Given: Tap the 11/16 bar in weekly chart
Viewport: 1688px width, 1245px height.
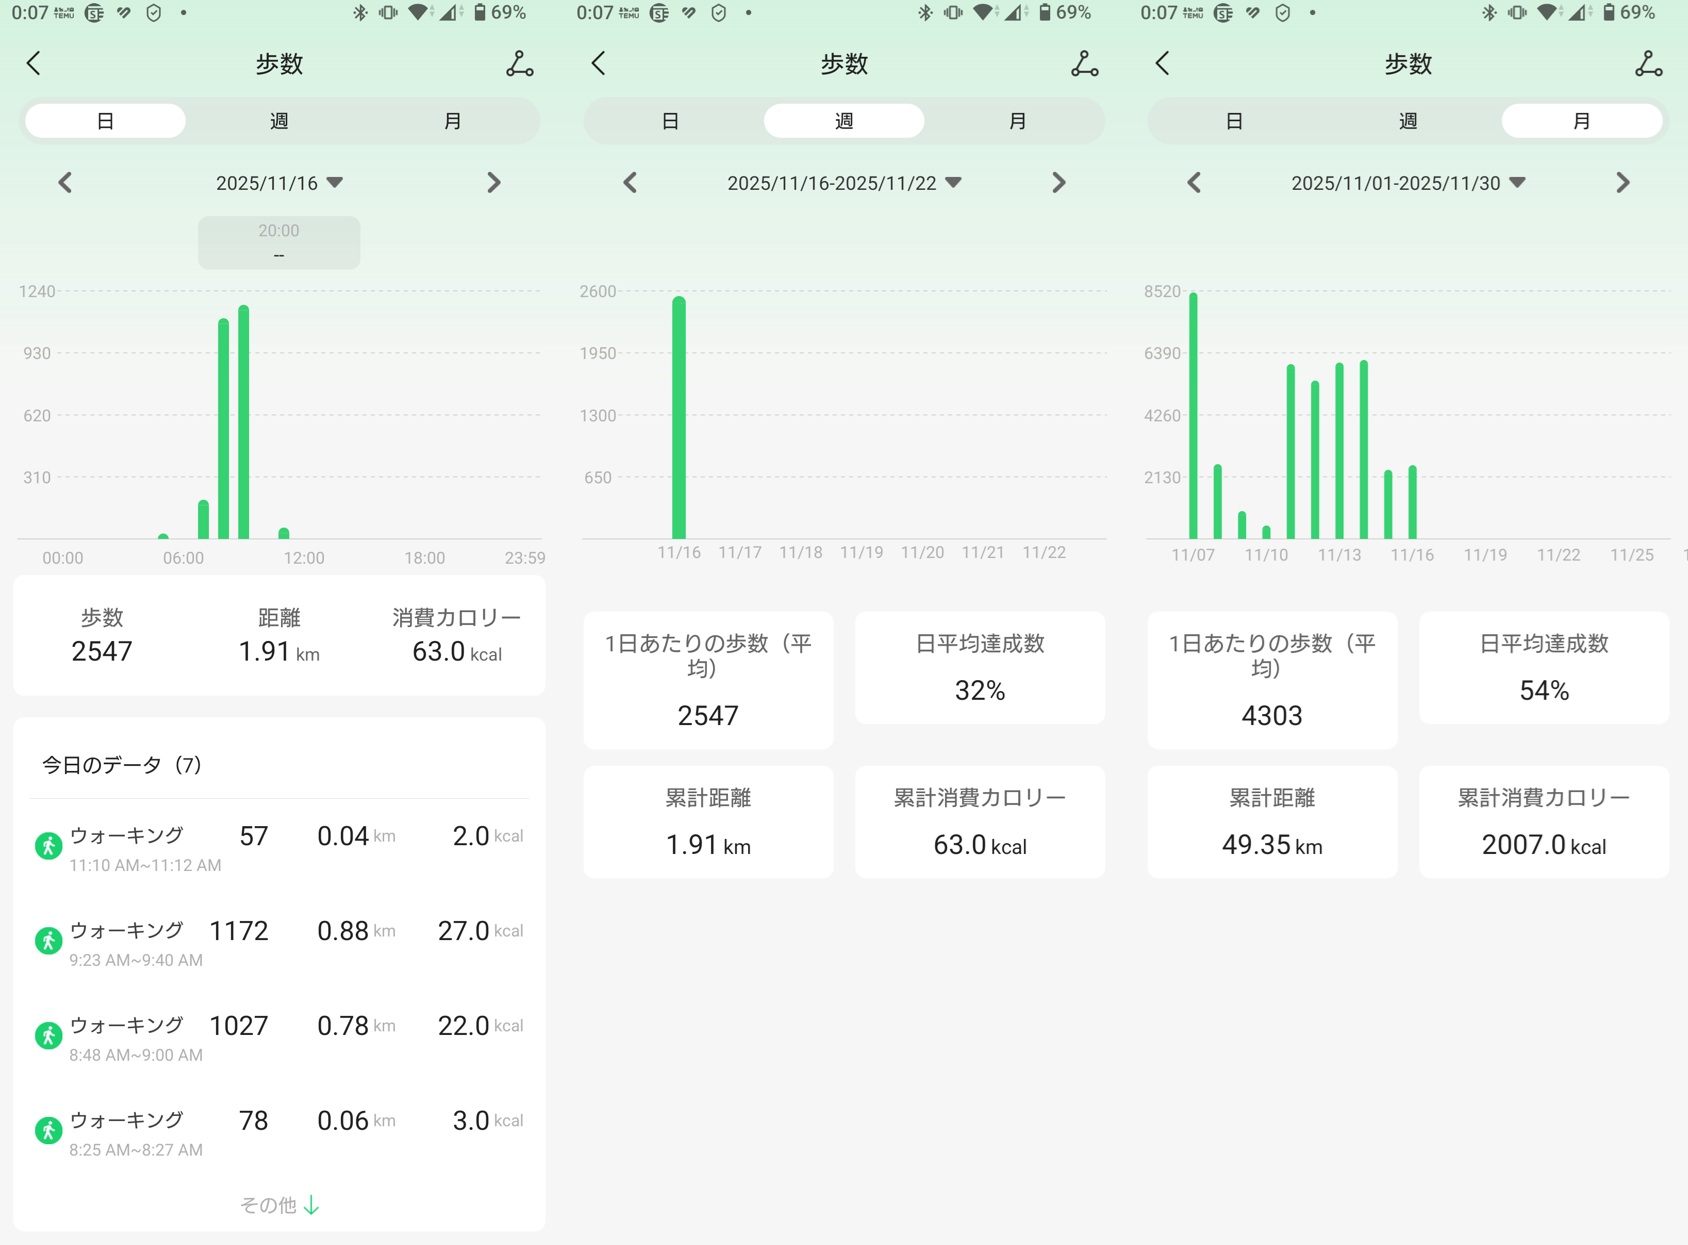Looking at the screenshot, I should pyautogui.click(x=679, y=418).
